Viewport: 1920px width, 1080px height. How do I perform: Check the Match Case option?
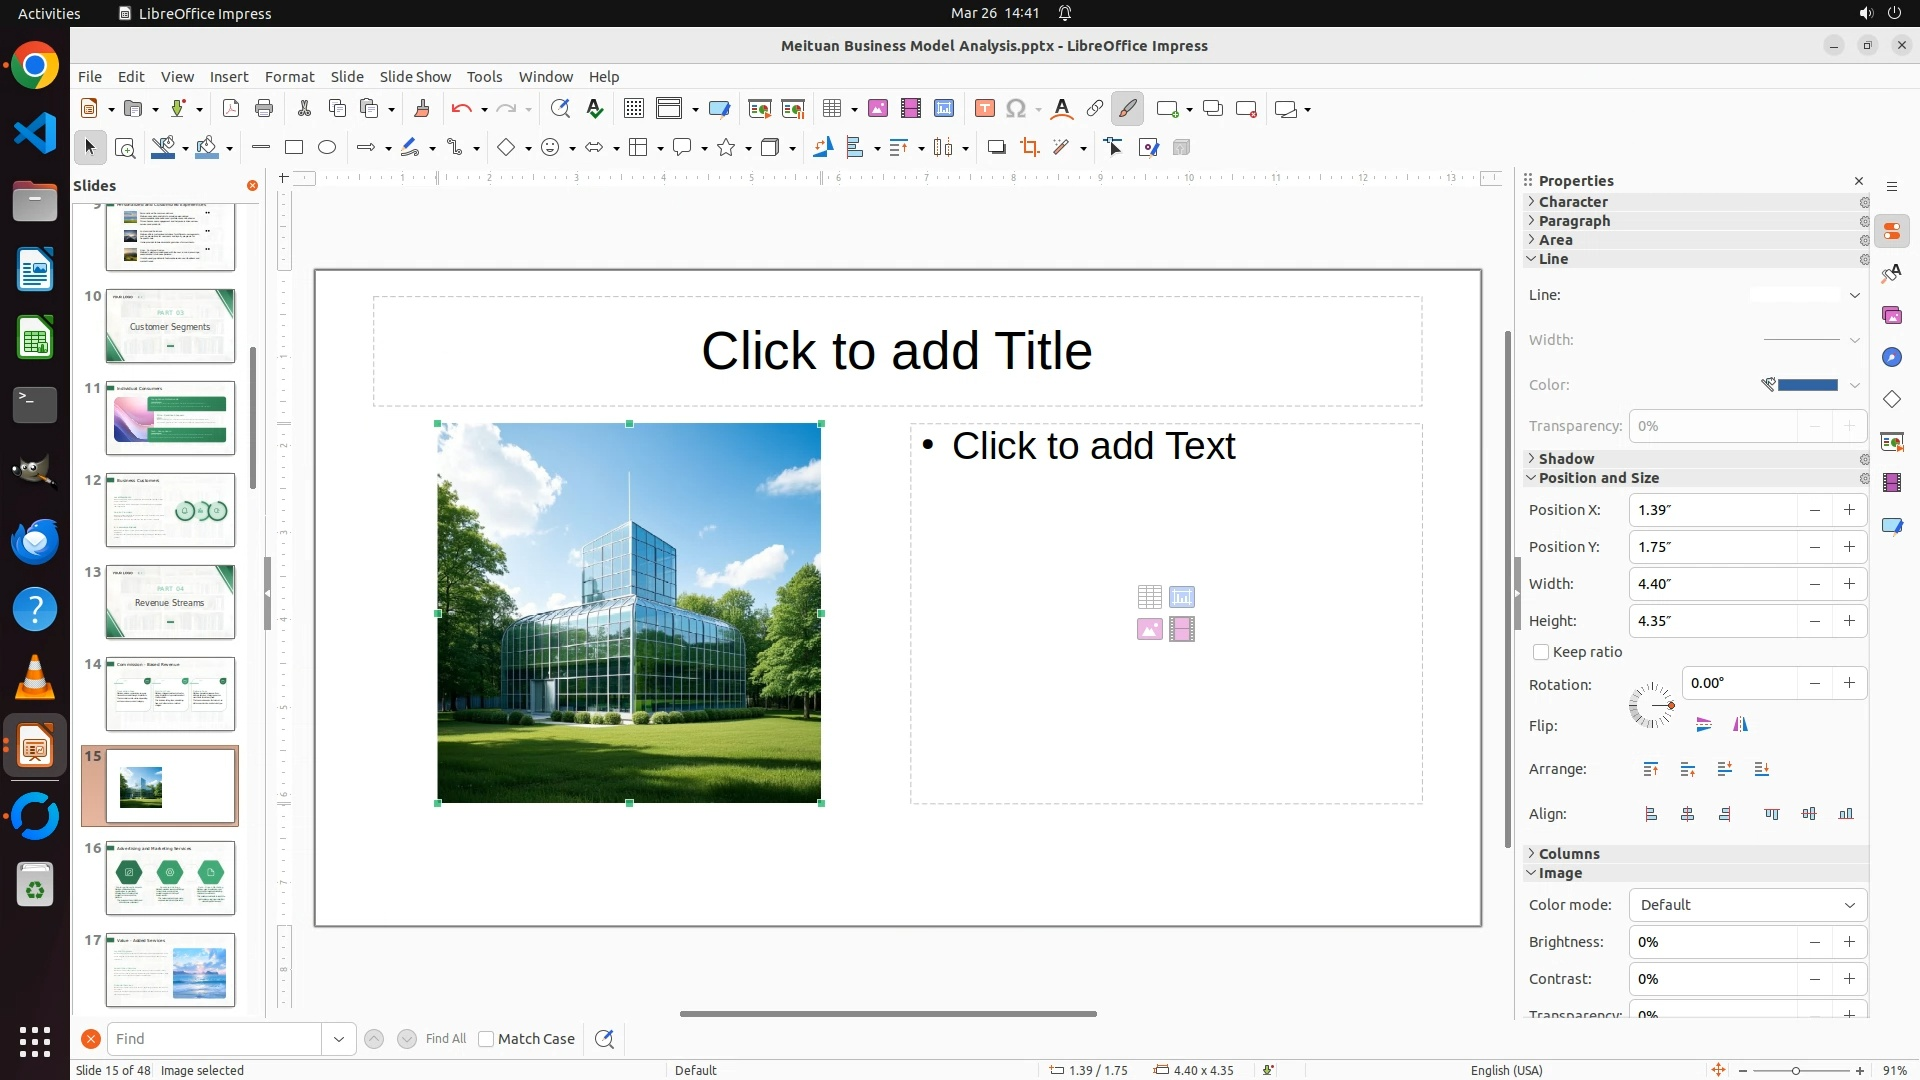click(486, 1039)
